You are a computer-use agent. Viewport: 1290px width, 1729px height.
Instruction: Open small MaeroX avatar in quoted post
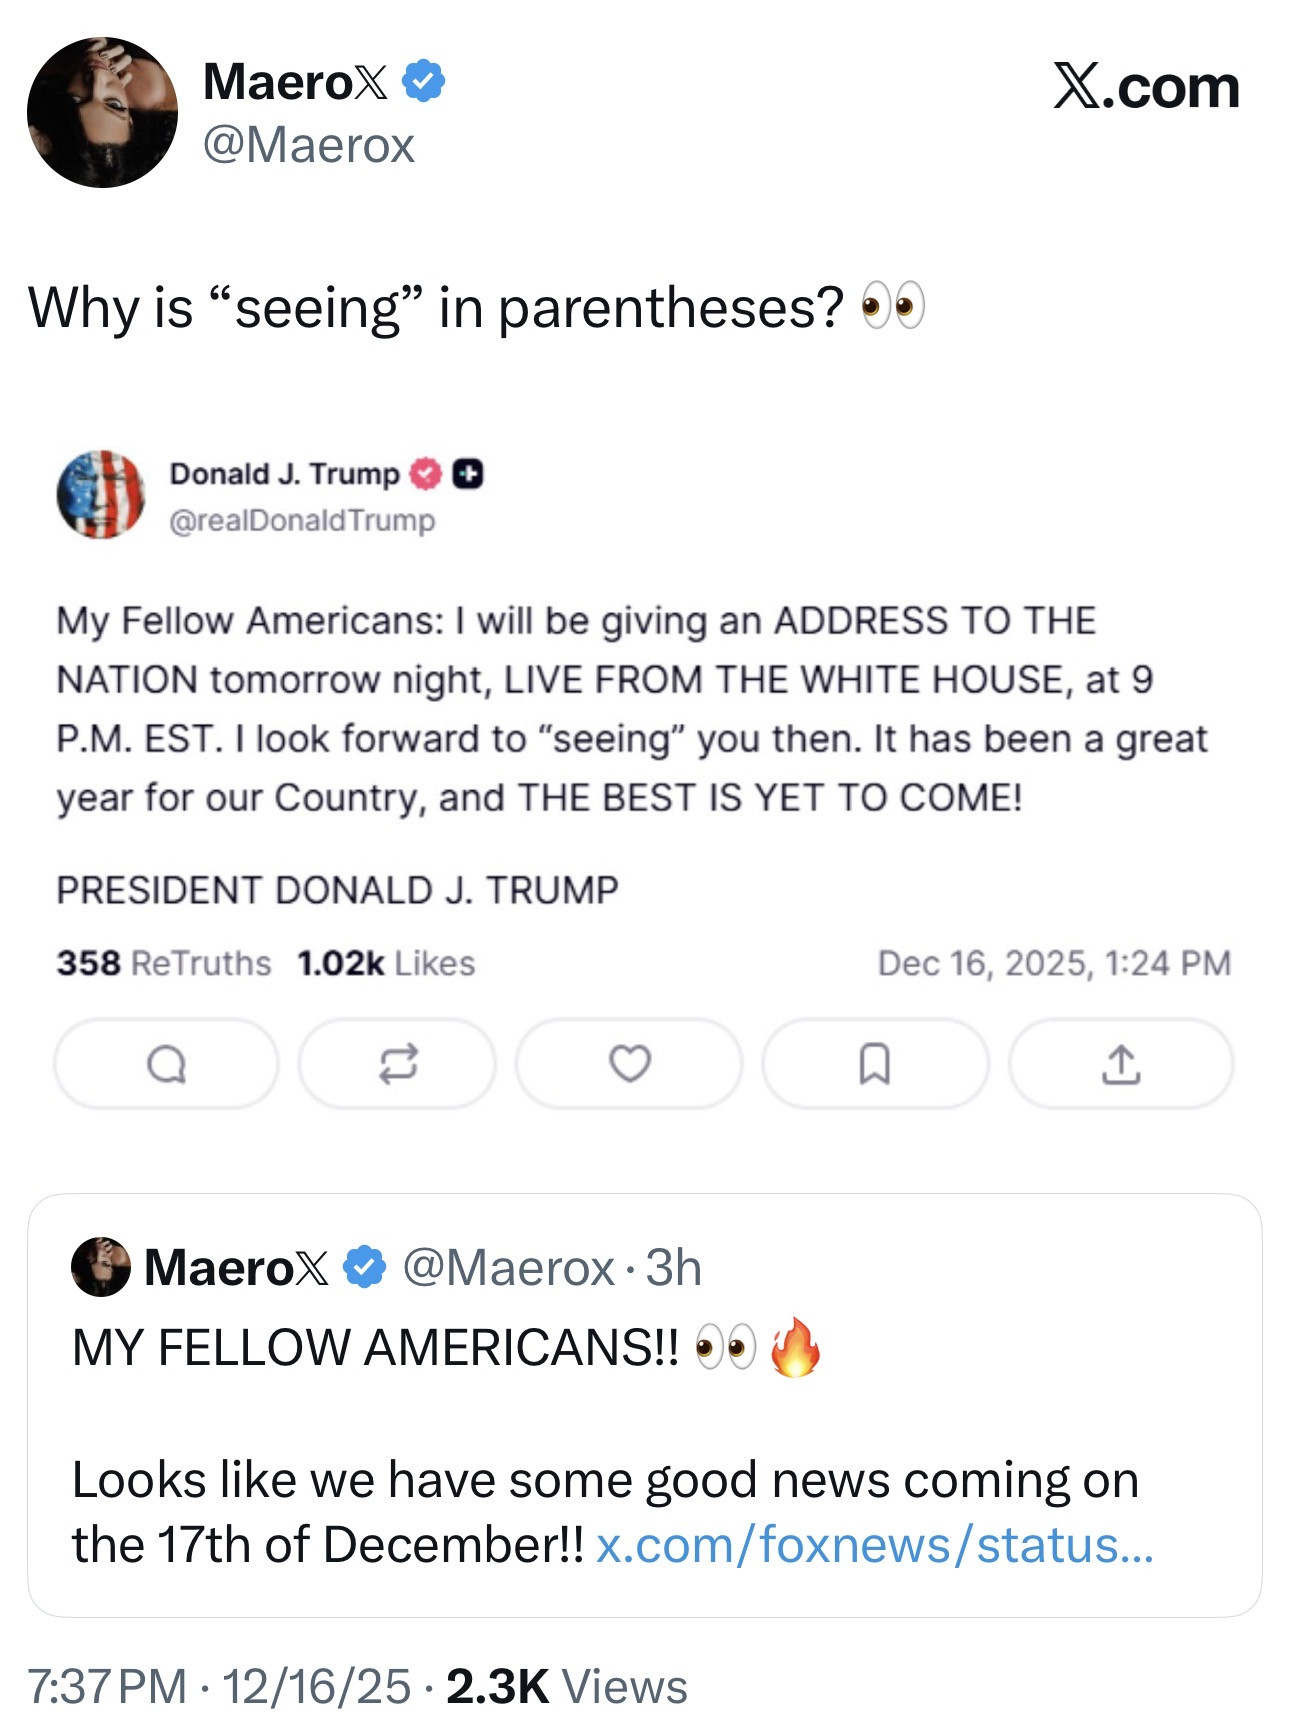[100, 1267]
